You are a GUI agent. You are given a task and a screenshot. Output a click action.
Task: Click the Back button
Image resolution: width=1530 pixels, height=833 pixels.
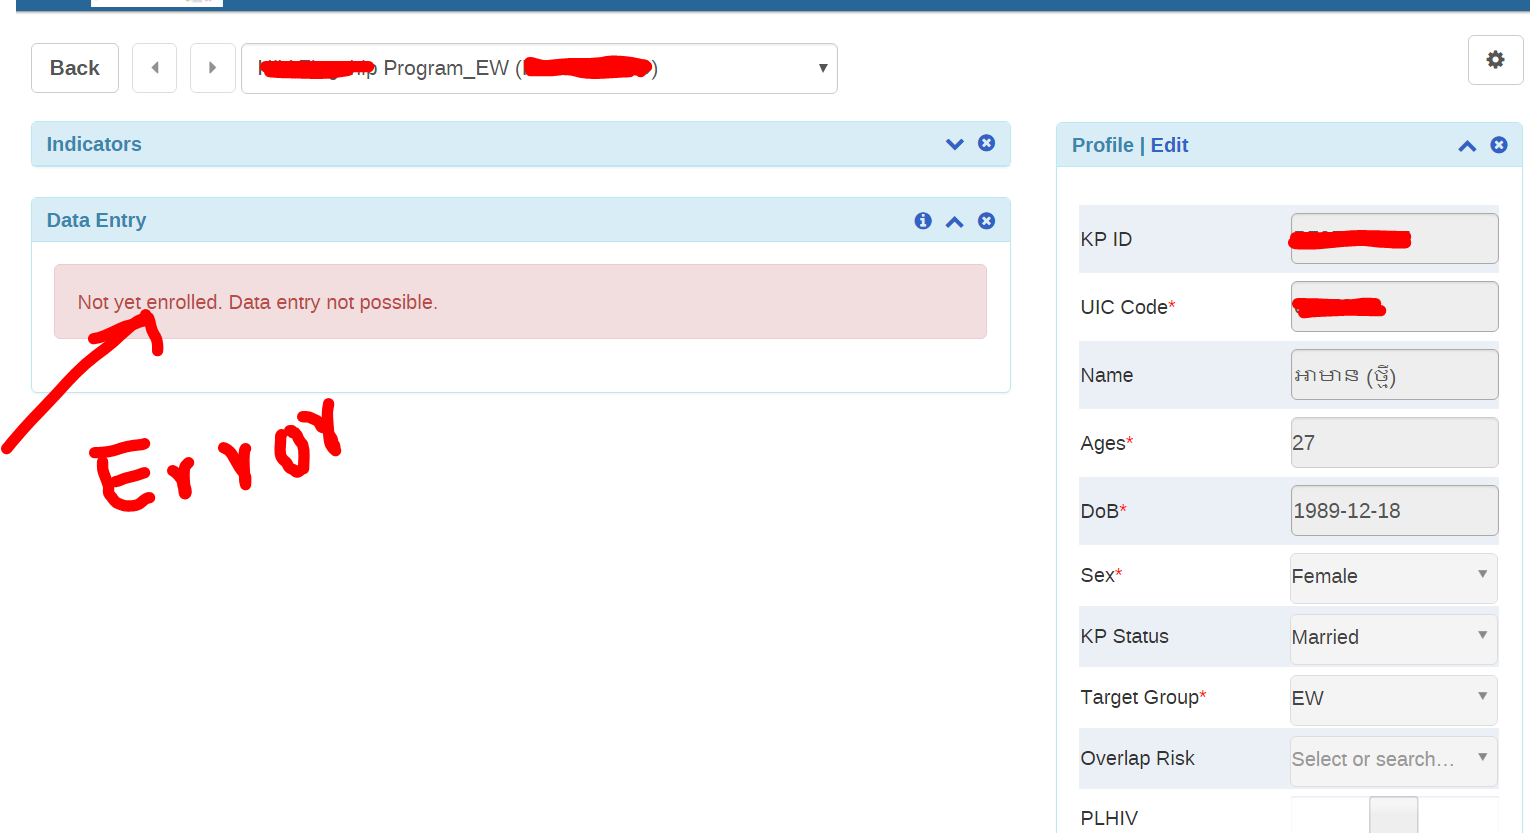click(x=75, y=68)
